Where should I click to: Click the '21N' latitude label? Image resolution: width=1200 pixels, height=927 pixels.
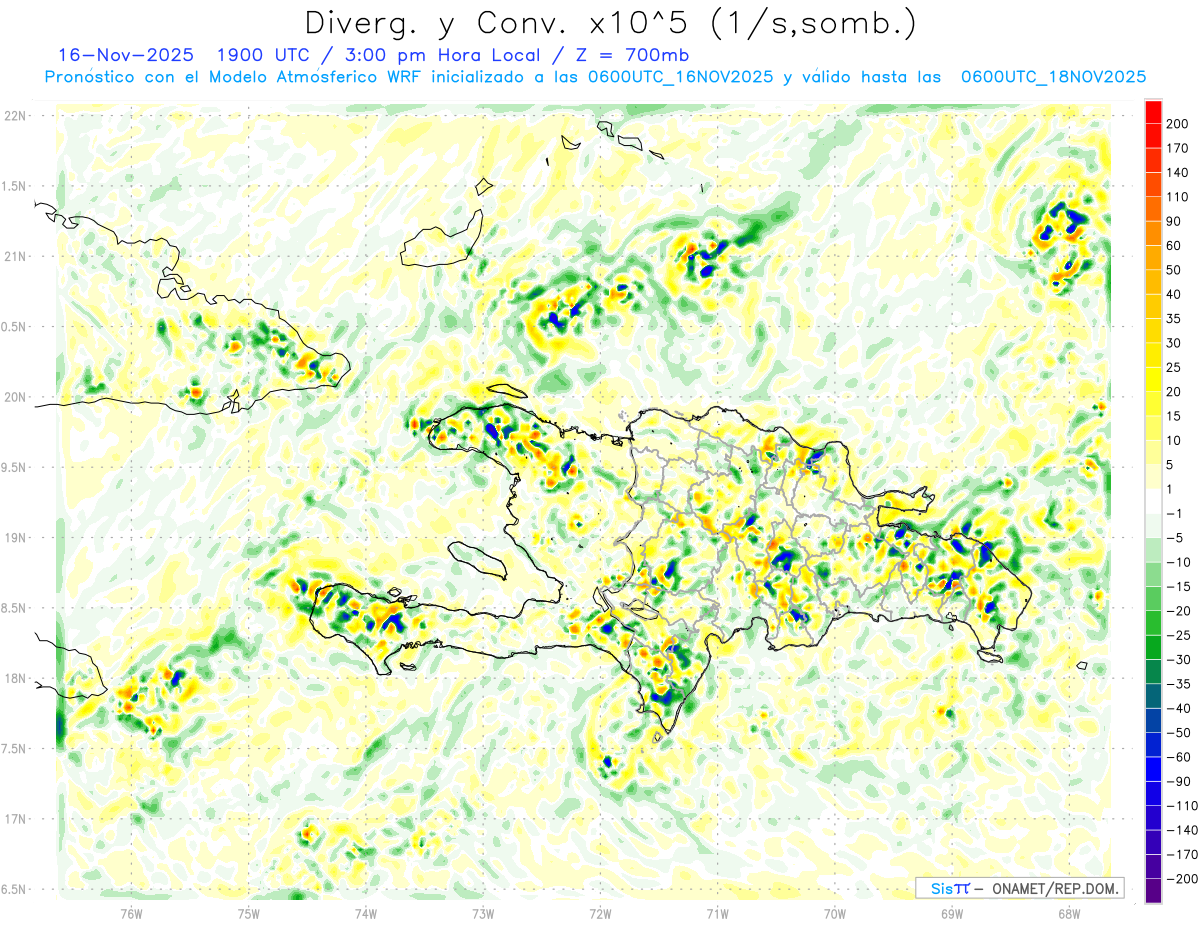click(16, 256)
